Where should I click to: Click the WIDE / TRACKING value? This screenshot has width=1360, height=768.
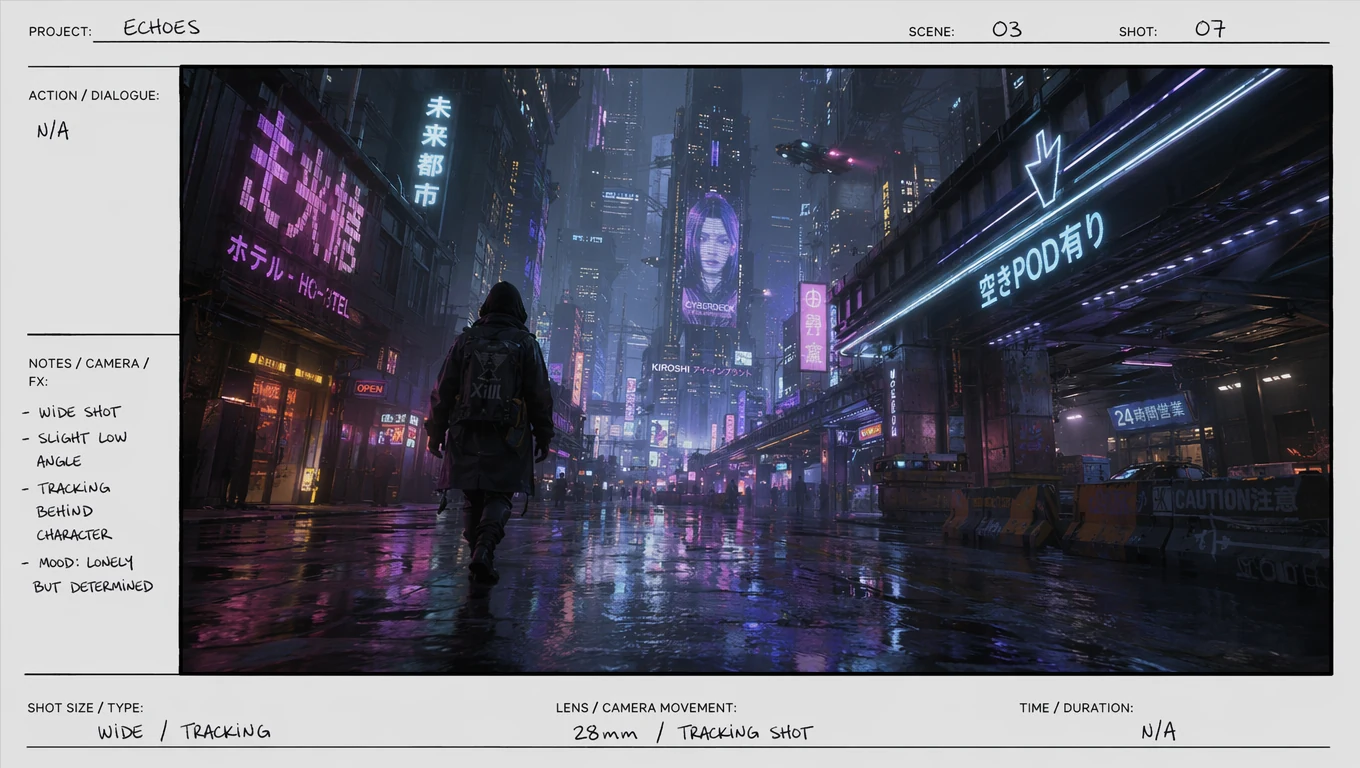184,732
